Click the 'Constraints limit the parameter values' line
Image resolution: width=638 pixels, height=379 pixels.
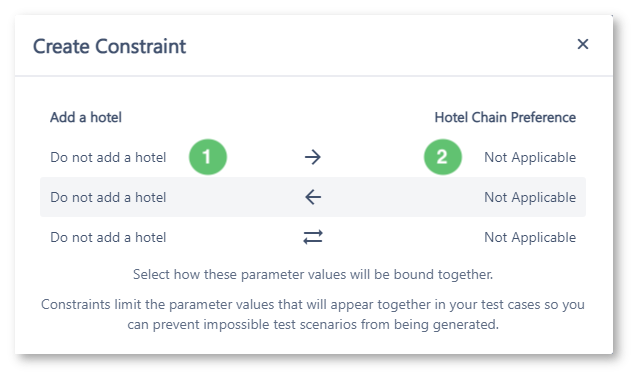tap(313, 305)
